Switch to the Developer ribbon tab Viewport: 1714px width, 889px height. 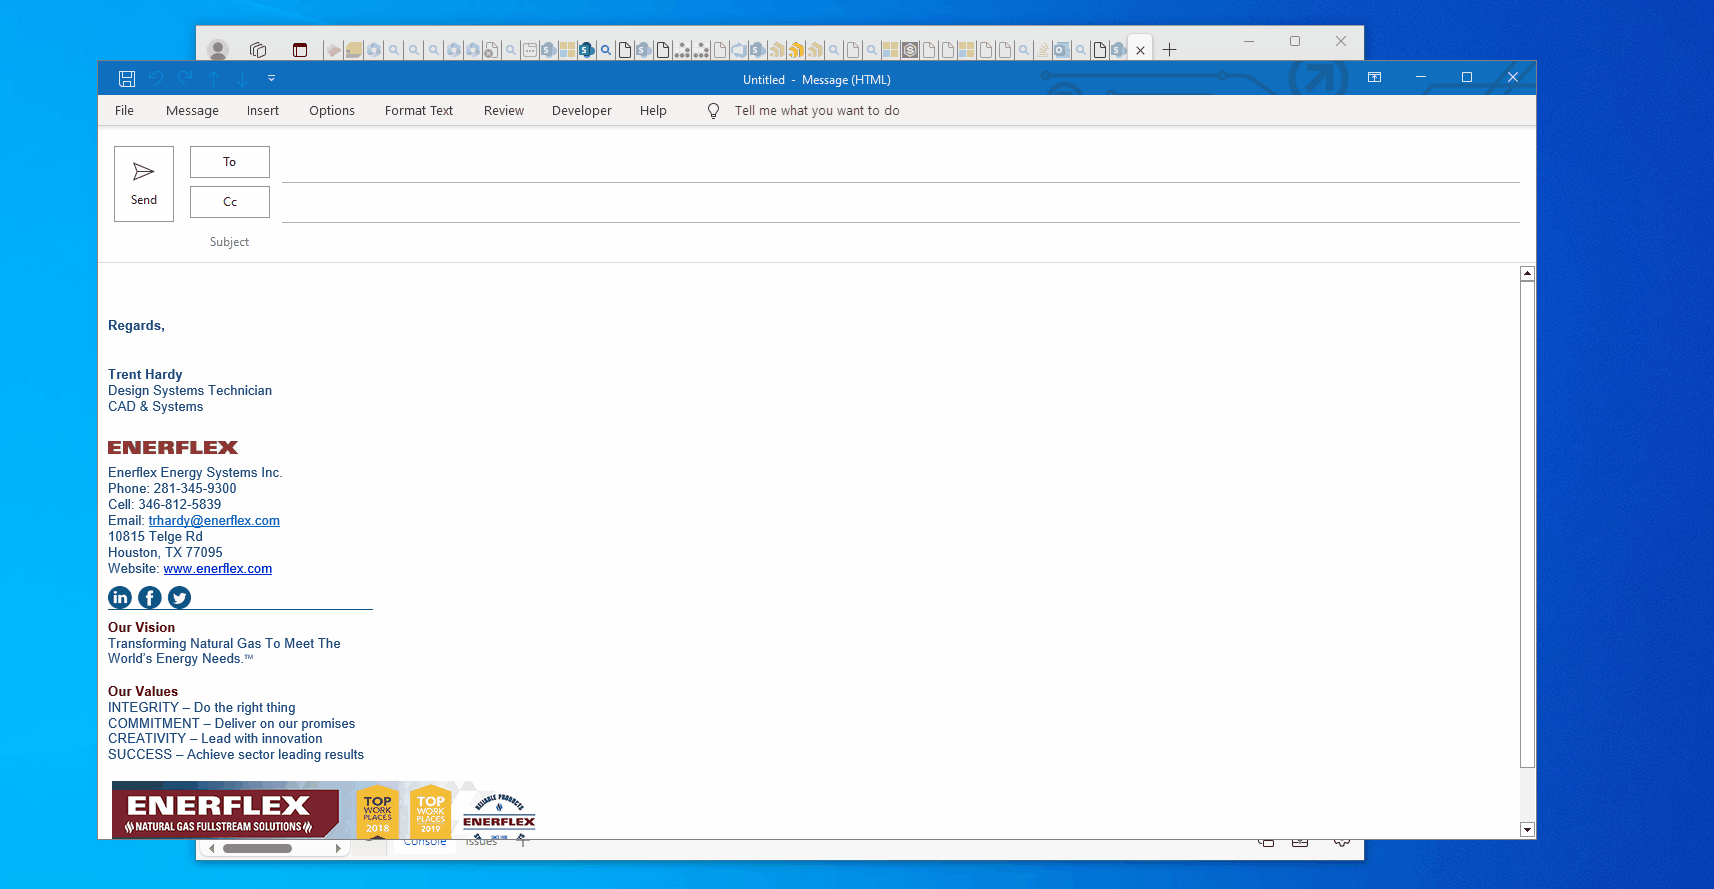pos(582,111)
